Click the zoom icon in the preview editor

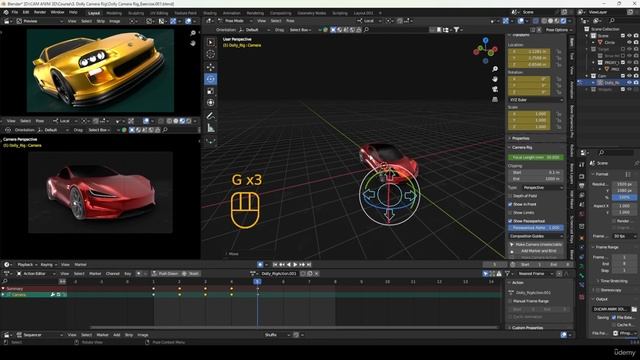[193, 33]
